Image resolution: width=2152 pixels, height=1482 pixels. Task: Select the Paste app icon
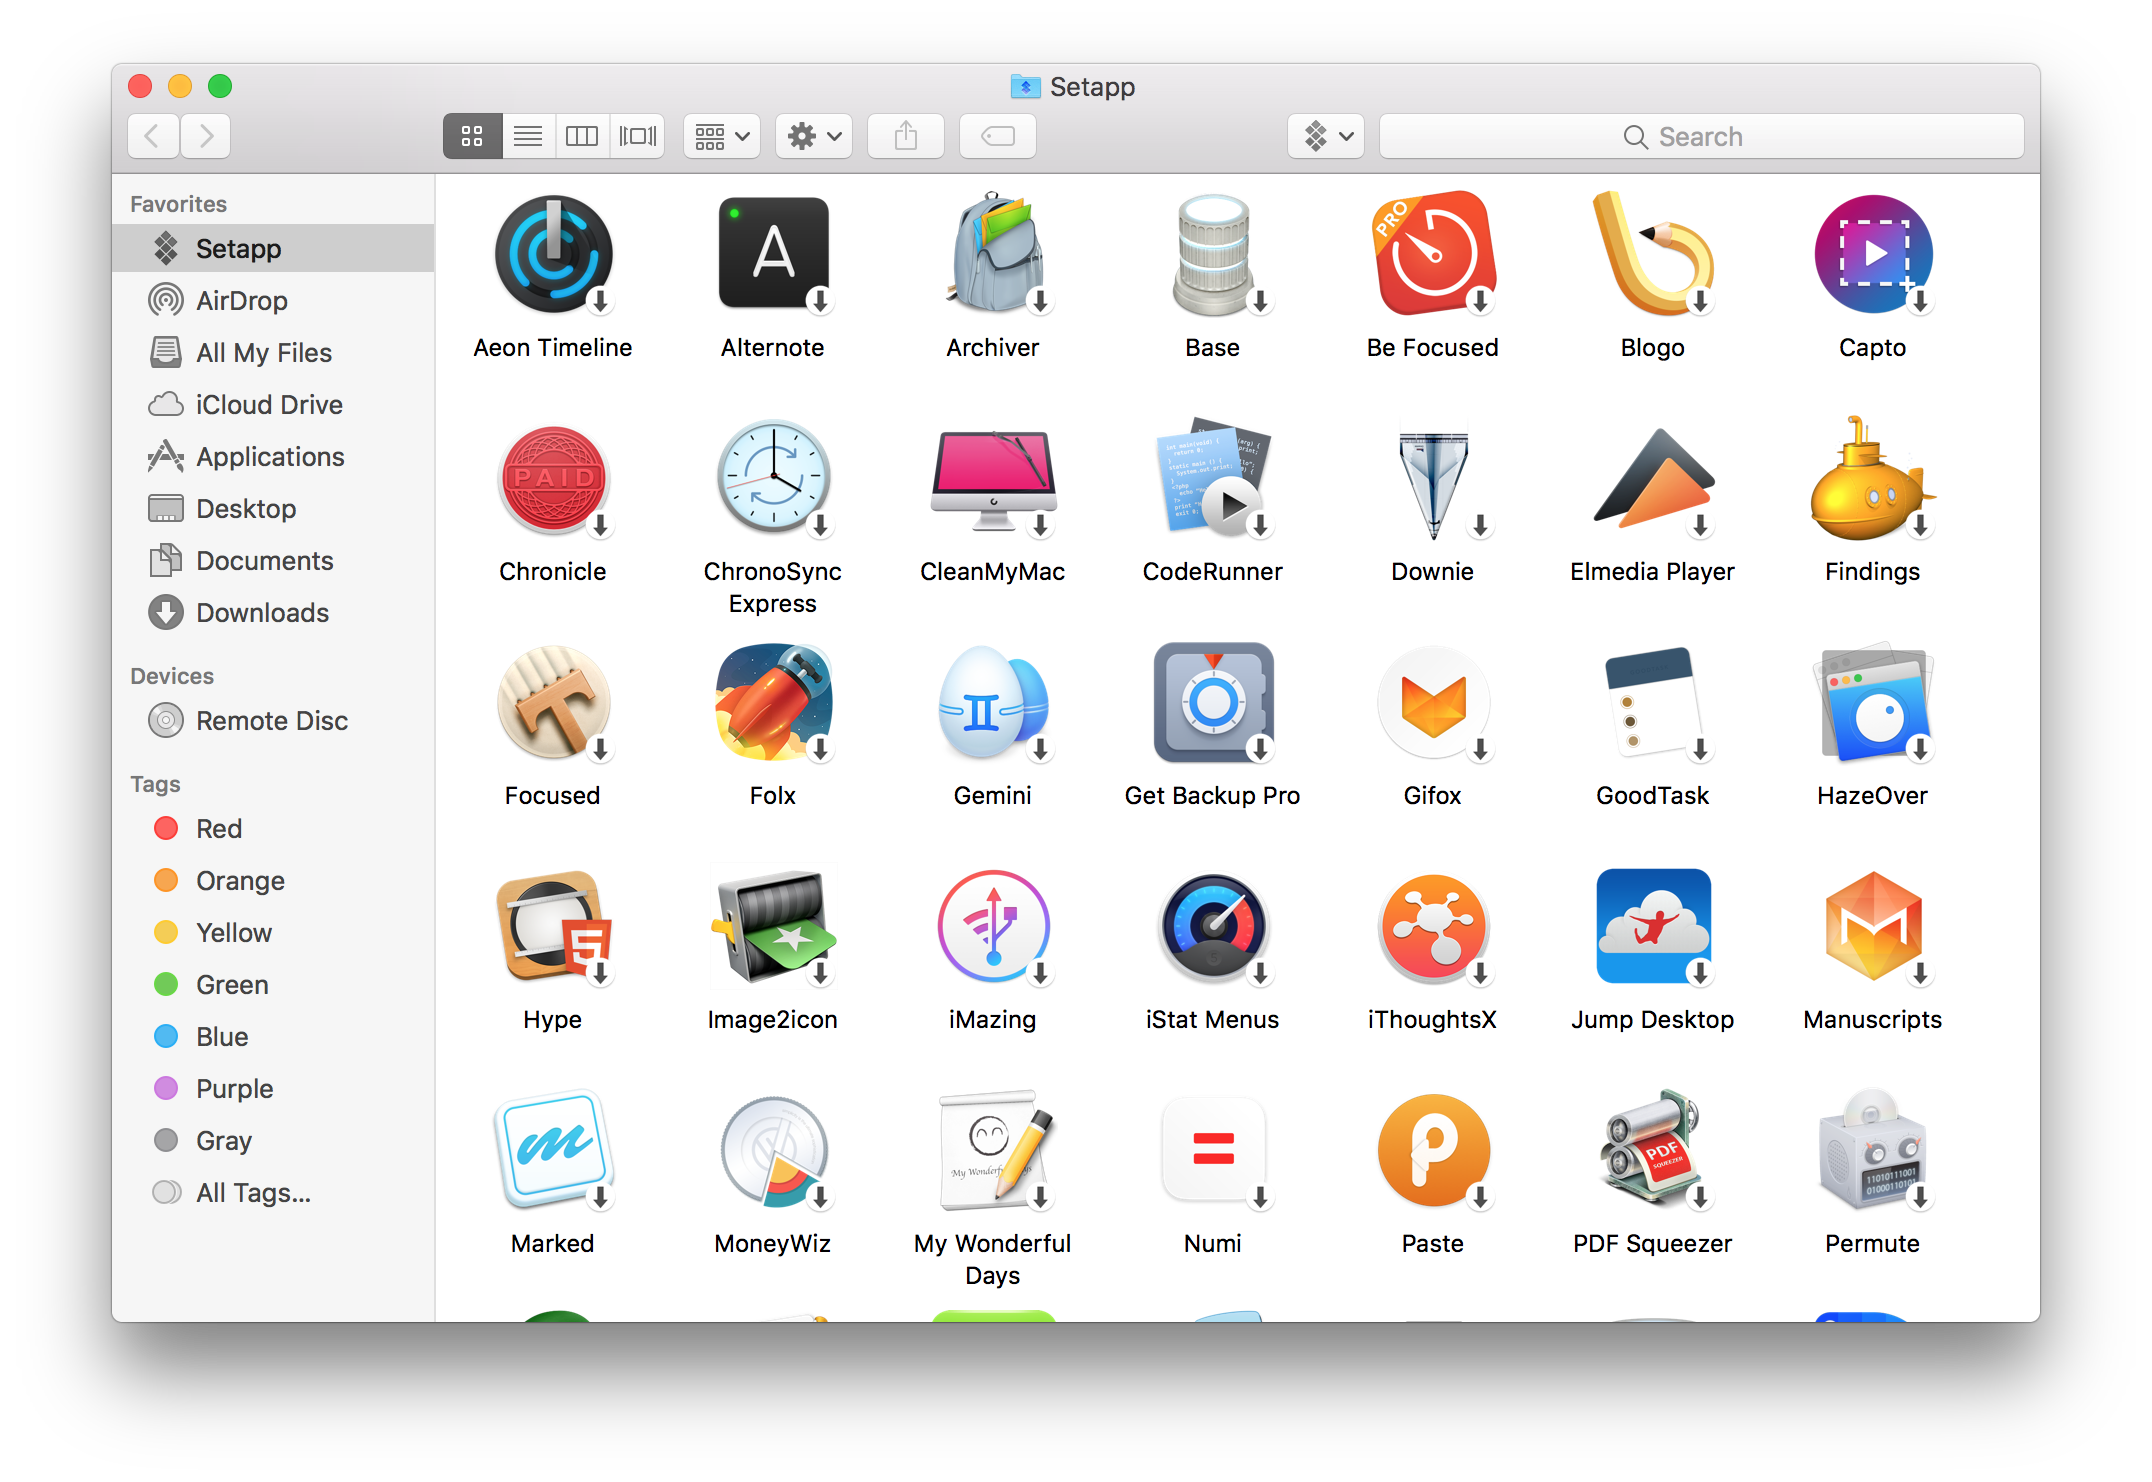point(1432,1152)
